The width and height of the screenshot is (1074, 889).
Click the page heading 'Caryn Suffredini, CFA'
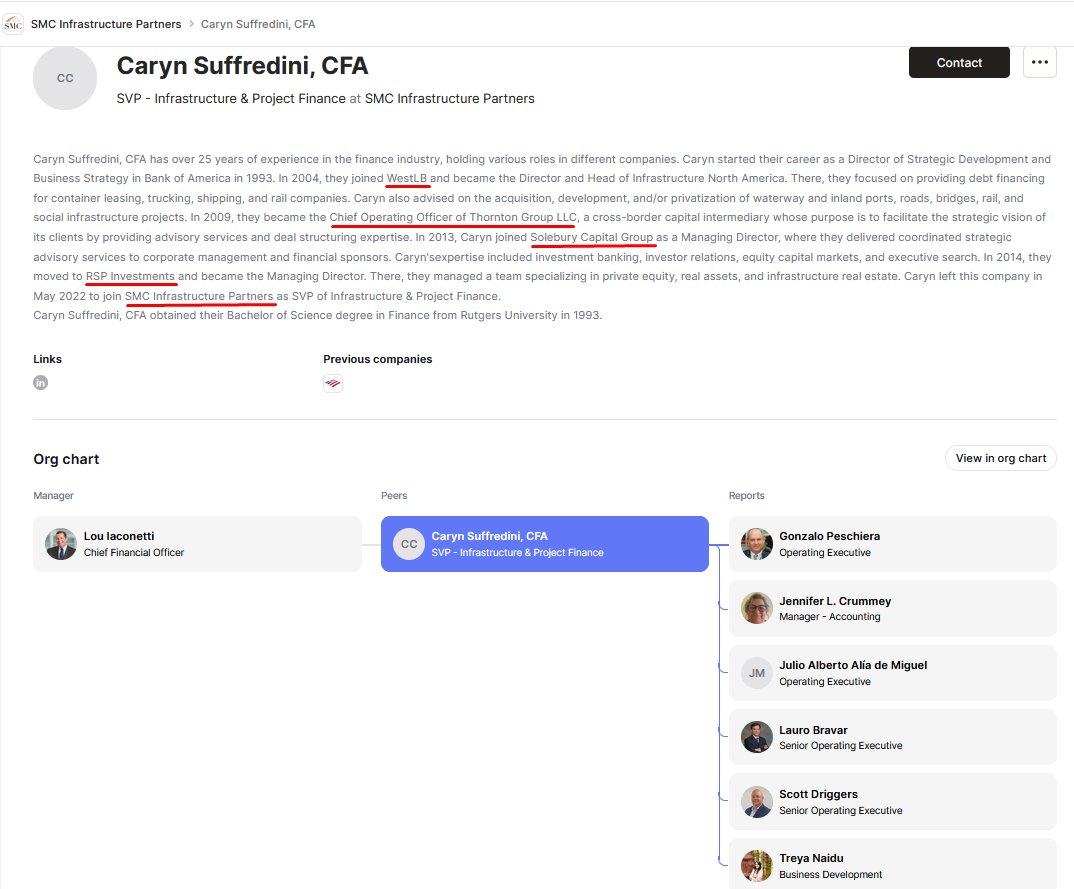point(242,66)
